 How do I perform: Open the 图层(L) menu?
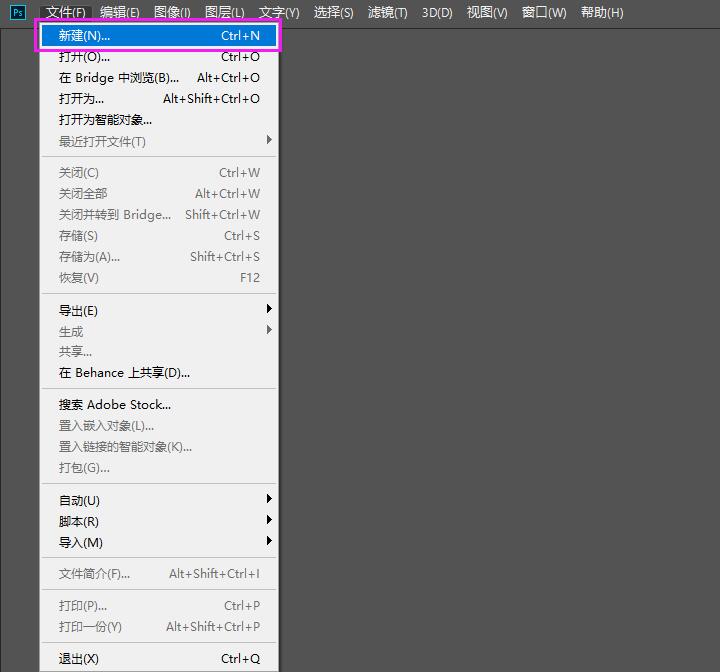coord(225,12)
